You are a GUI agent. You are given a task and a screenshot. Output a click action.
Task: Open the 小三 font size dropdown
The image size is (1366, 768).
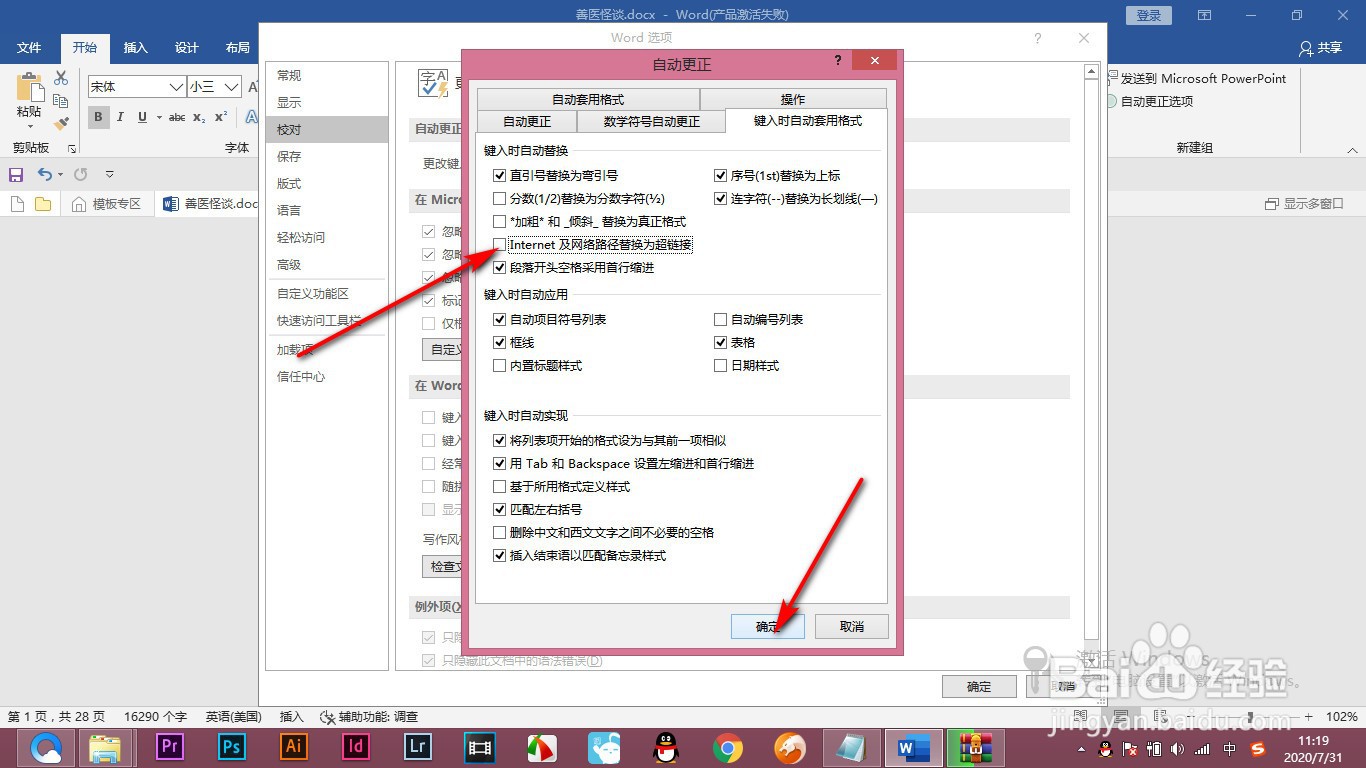click(230, 87)
